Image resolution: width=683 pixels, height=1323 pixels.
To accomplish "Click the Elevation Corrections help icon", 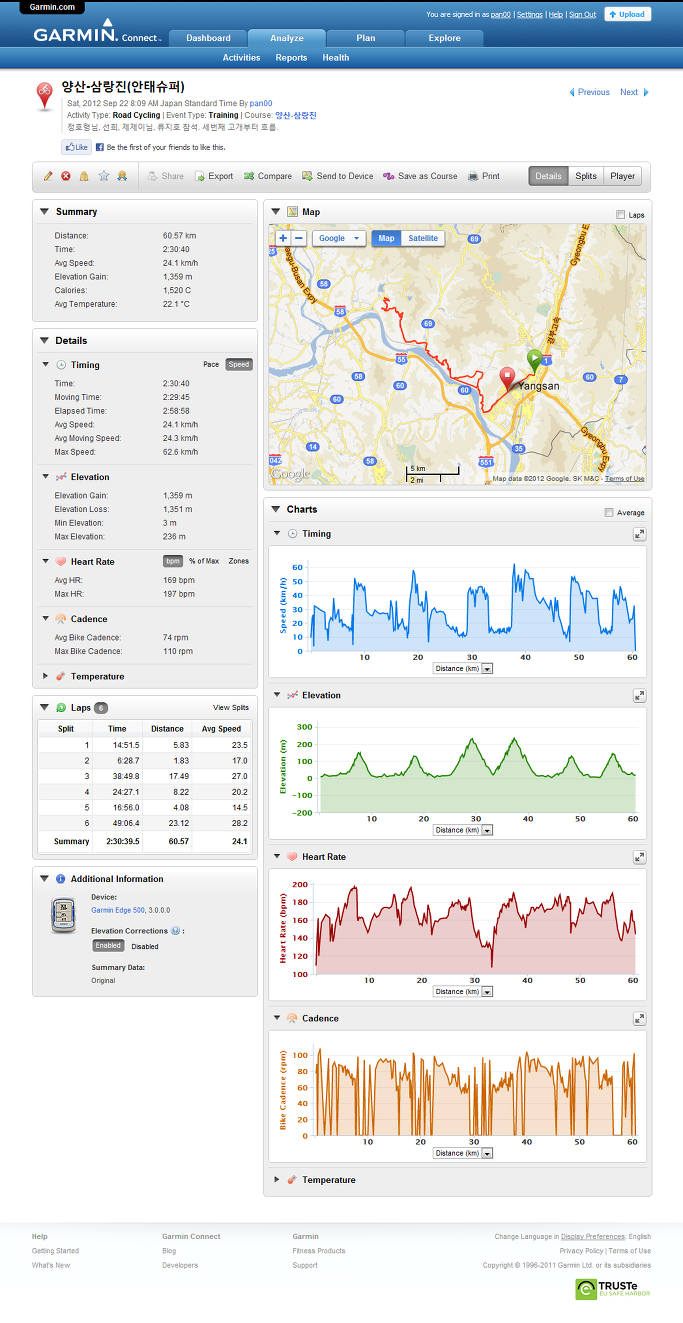I will (175, 930).
